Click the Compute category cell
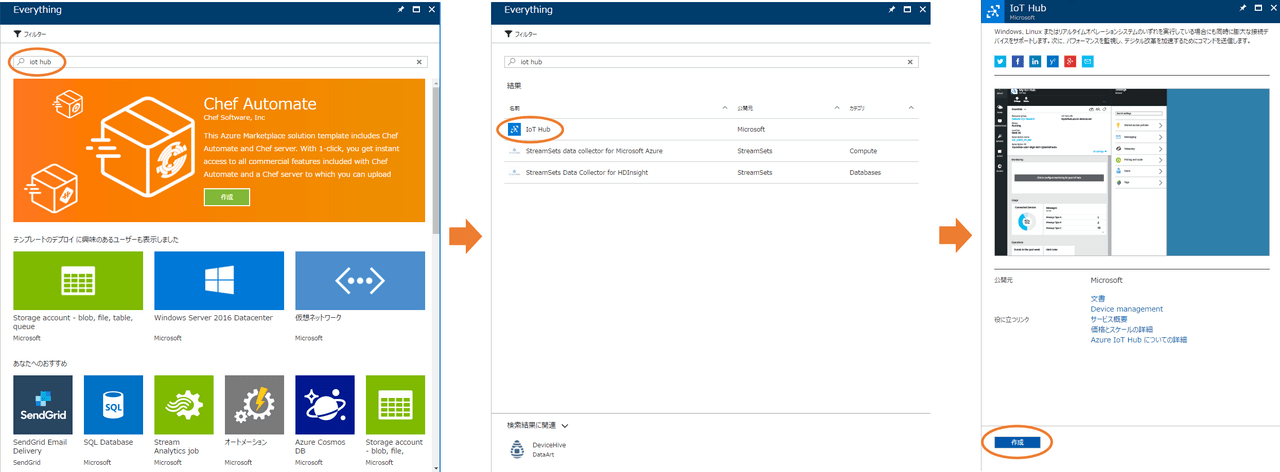Viewport: 1280px width, 472px height. click(x=863, y=151)
